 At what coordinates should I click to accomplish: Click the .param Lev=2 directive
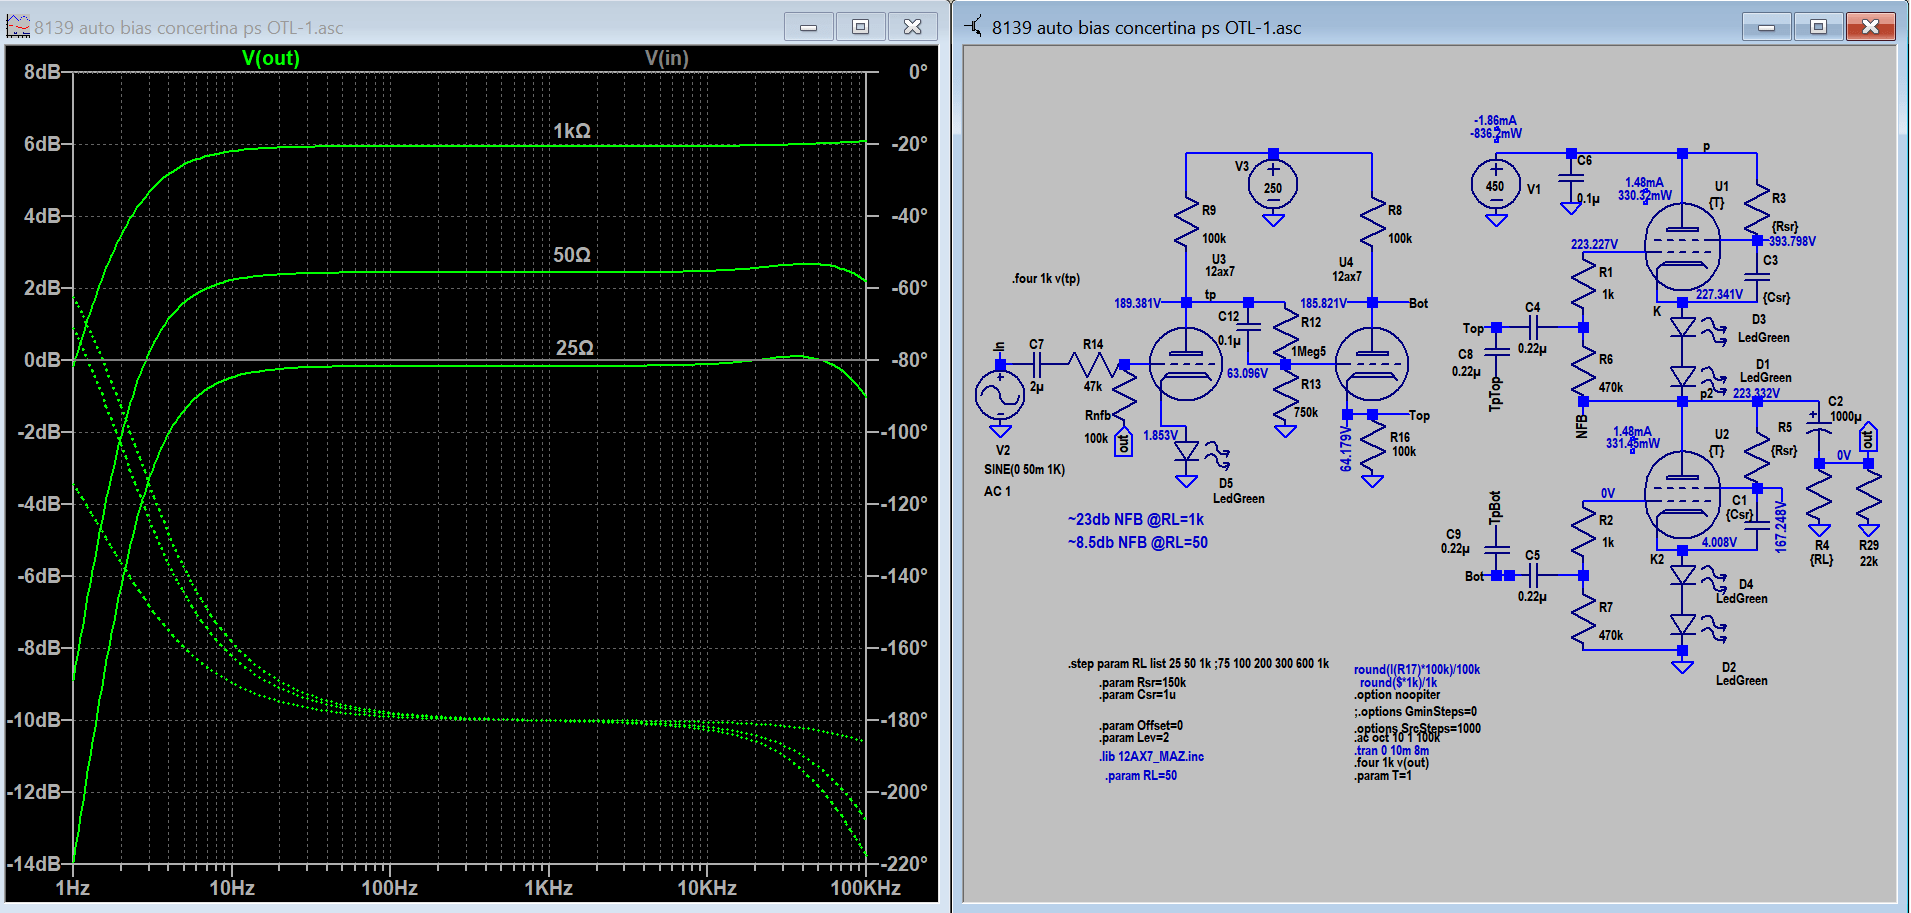[1134, 738]
